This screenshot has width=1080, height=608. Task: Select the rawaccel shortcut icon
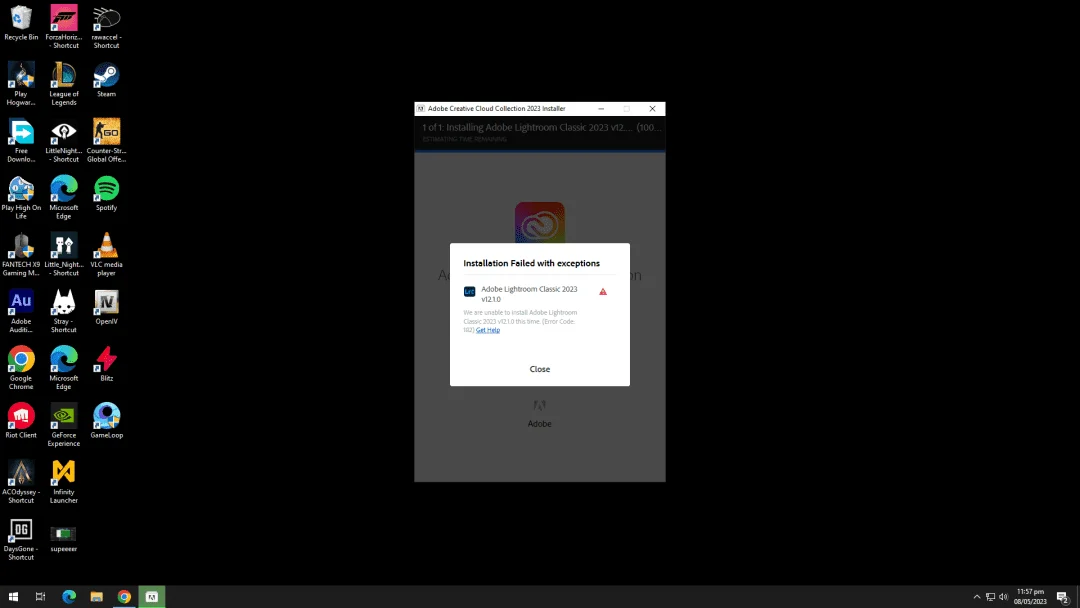click(x=106, y=27)
